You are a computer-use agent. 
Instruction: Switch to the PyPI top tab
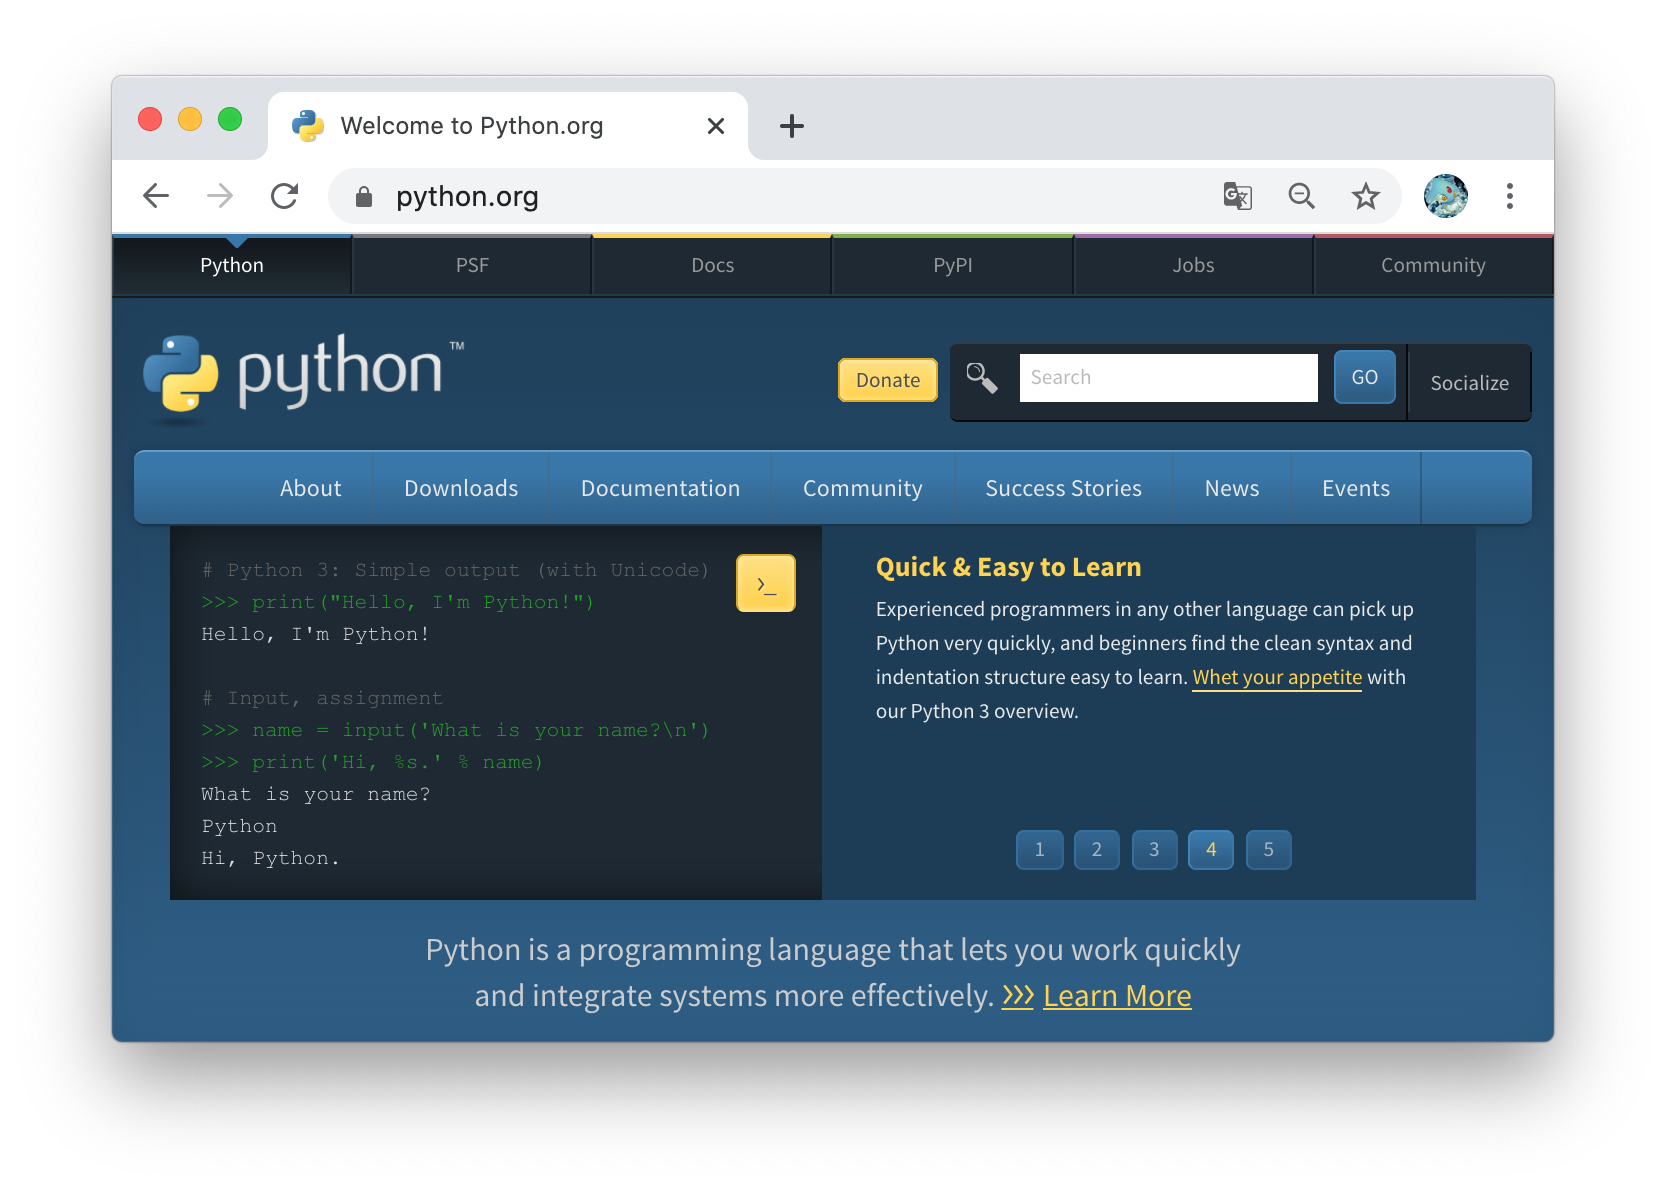pyautogui.click(x=953, y=265)
